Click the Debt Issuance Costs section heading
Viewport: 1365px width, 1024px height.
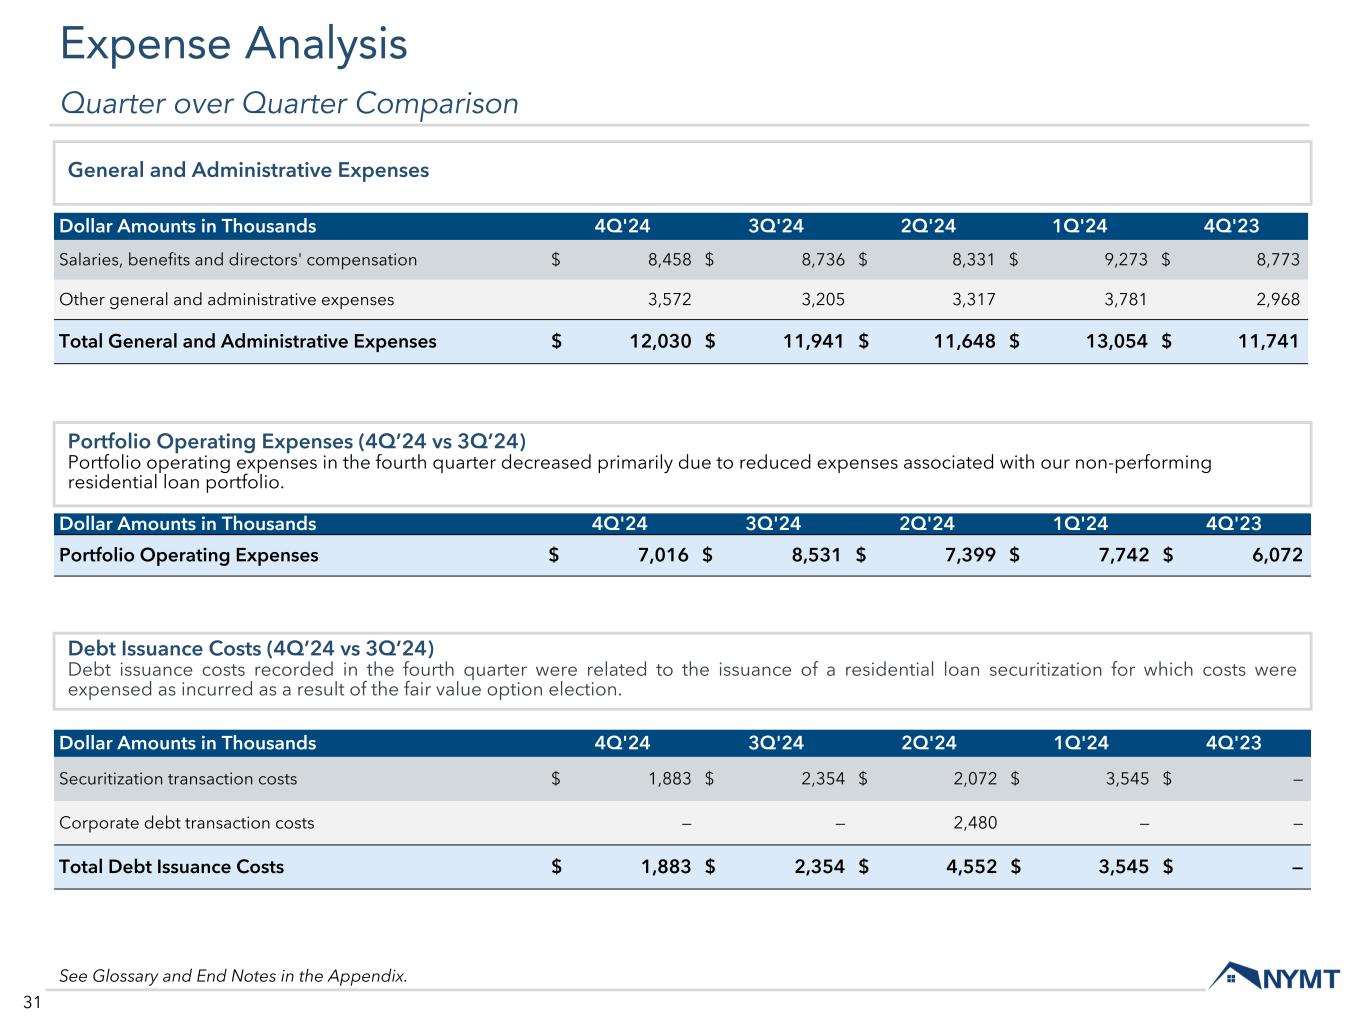(251, 648)
